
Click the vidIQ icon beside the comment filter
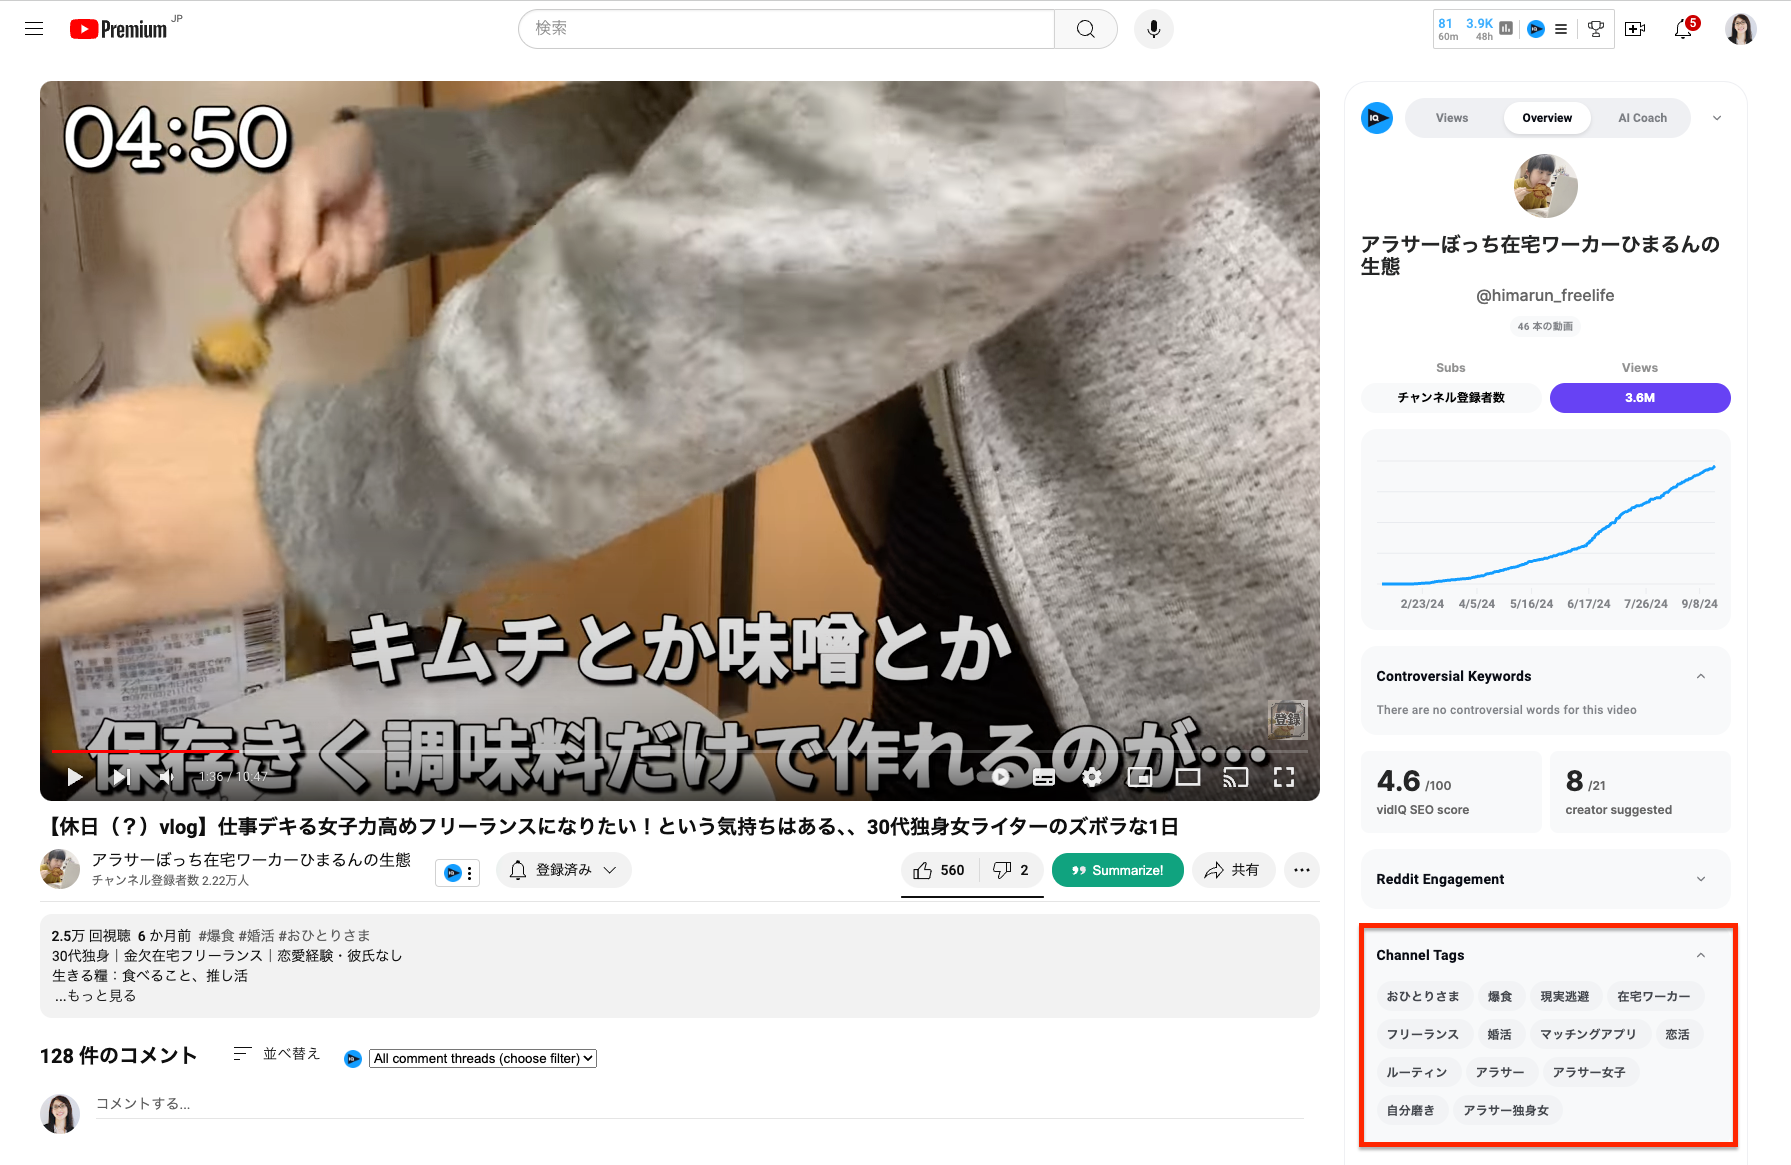pos(353,1059)
